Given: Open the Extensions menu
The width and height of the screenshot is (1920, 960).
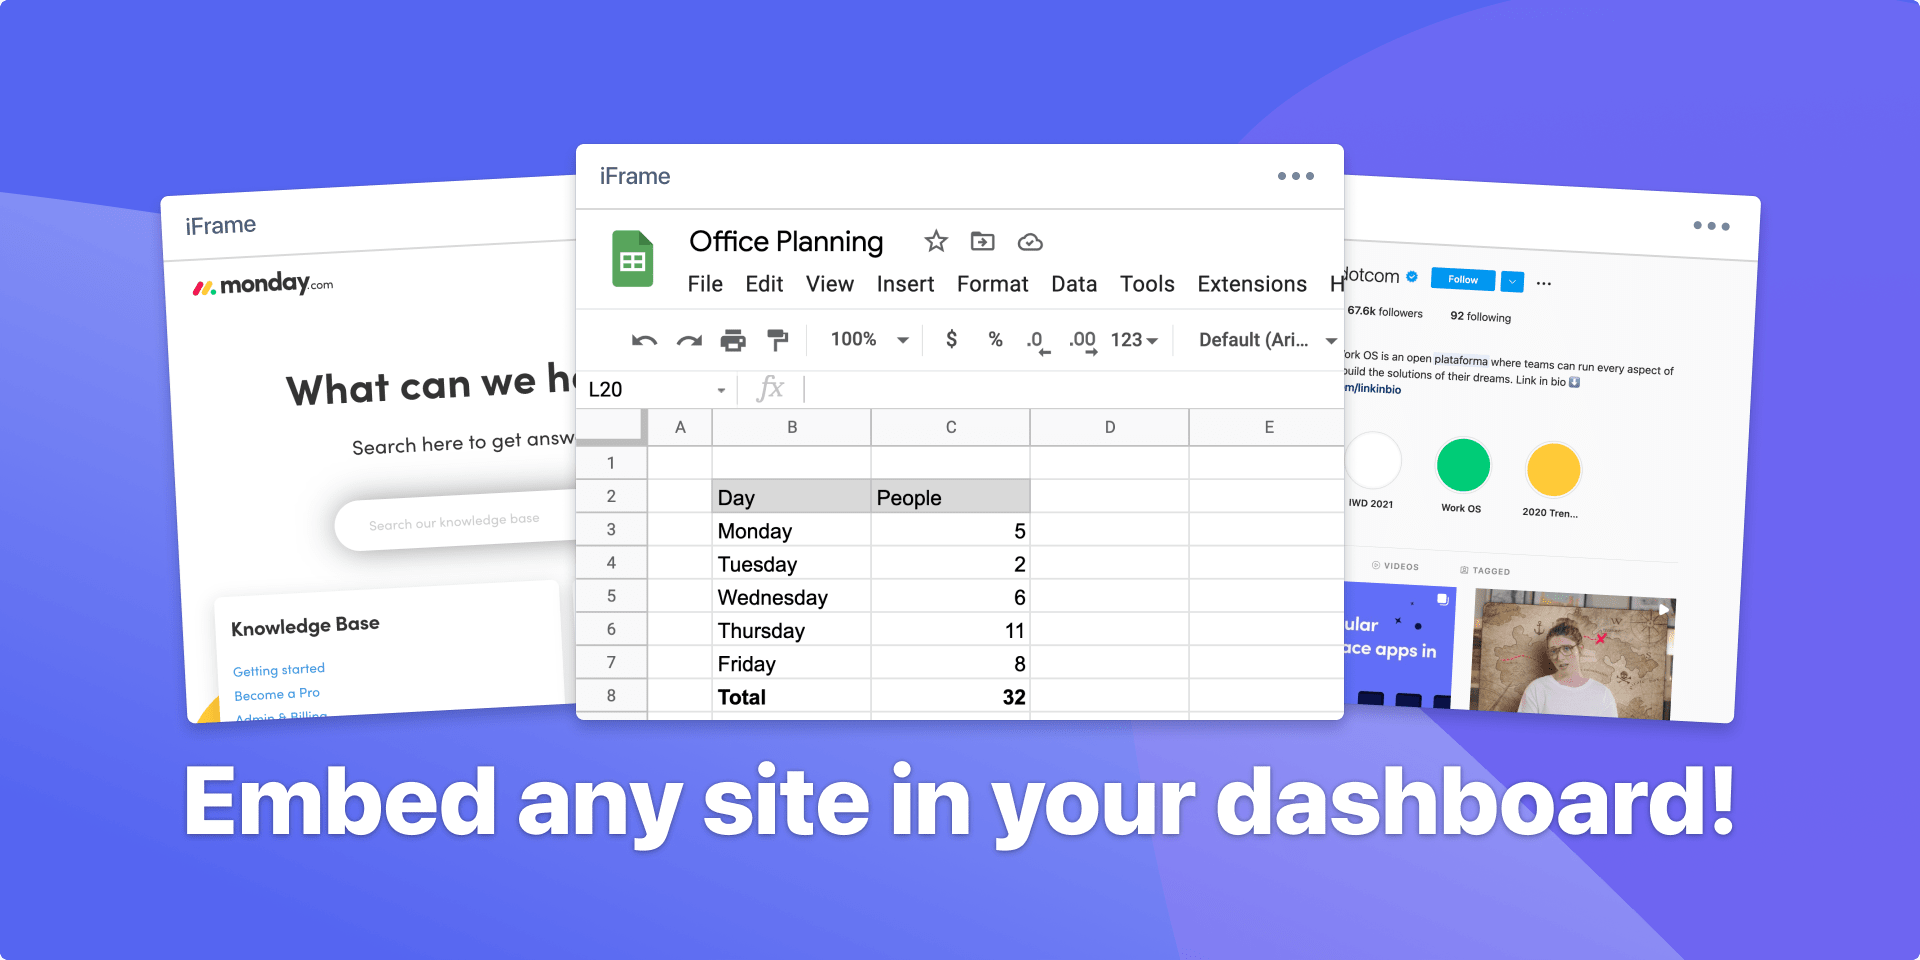Looking at the screenshot, I should coord(1252,284).
